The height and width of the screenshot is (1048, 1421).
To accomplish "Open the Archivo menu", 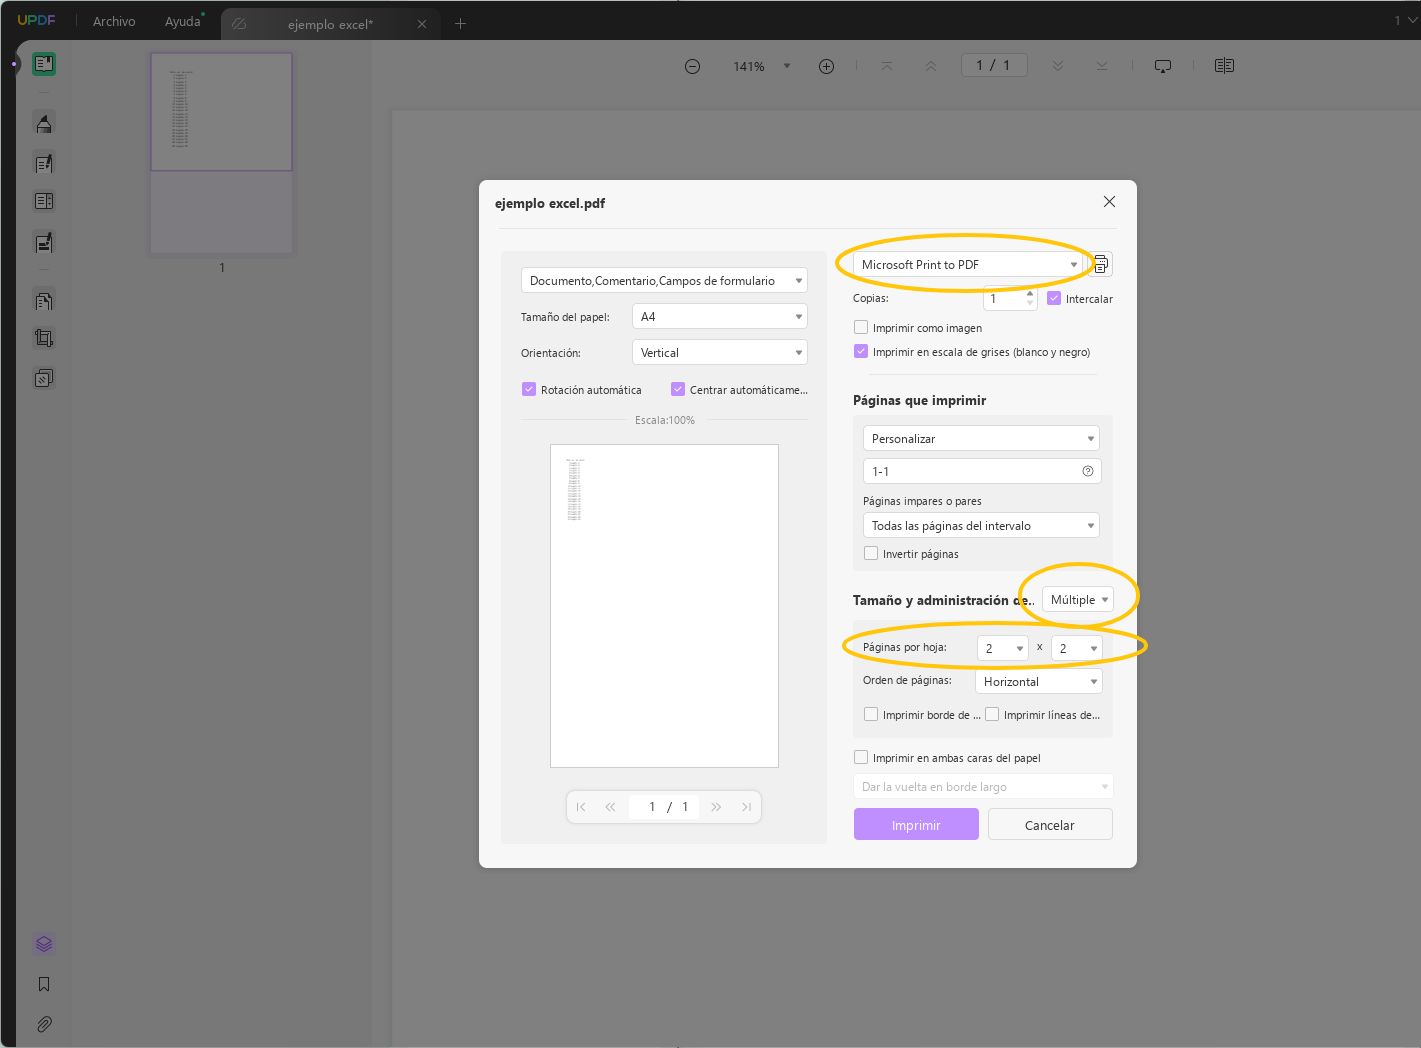I will 113,21.
